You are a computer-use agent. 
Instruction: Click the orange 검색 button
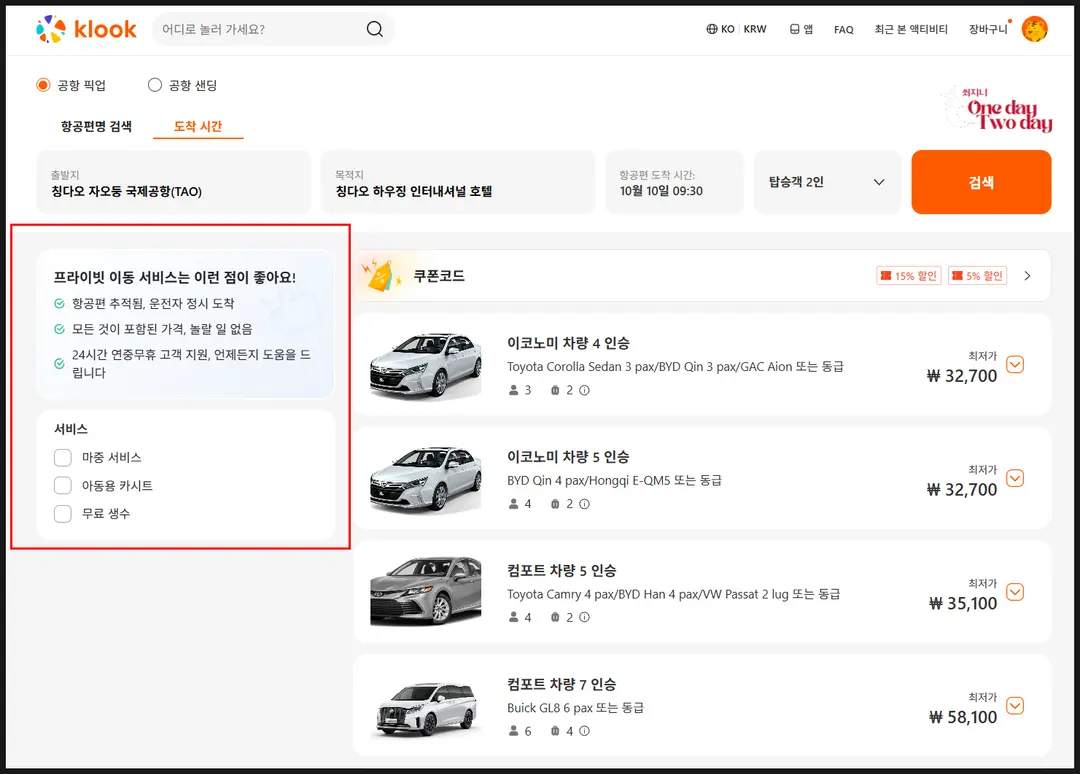982,182
